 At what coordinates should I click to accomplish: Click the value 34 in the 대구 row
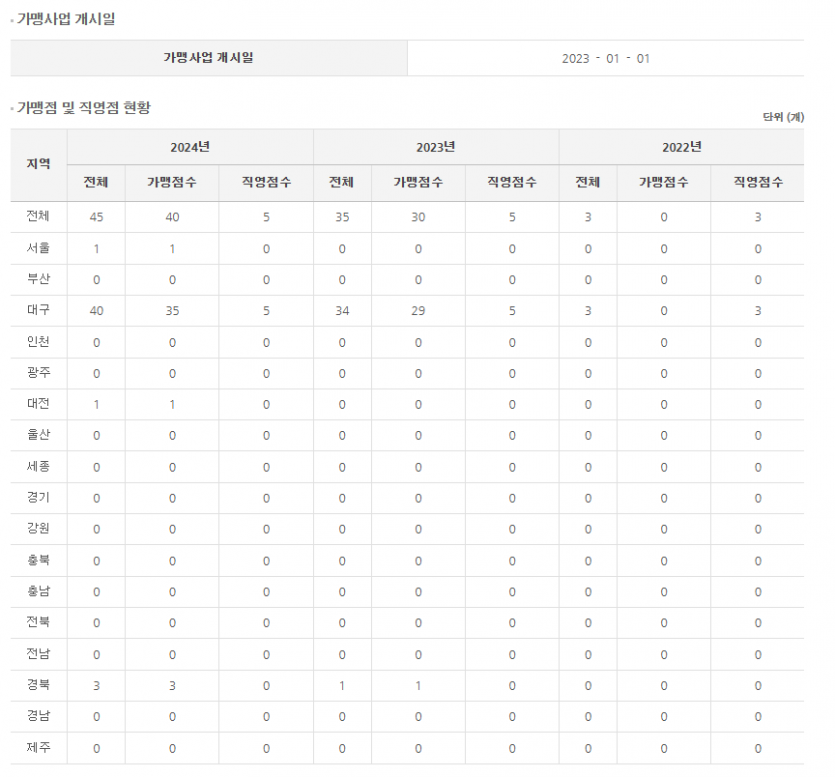342,311
